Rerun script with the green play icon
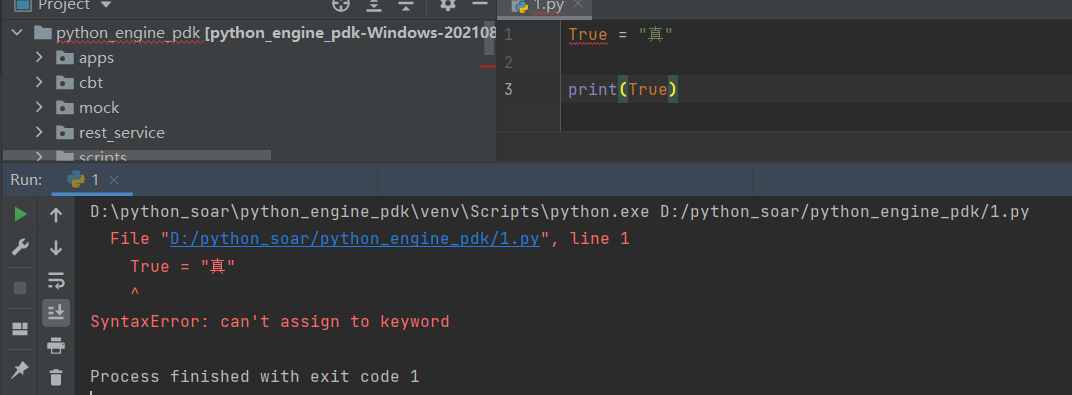Screen dimensions: 1072x395 [21, 215]
